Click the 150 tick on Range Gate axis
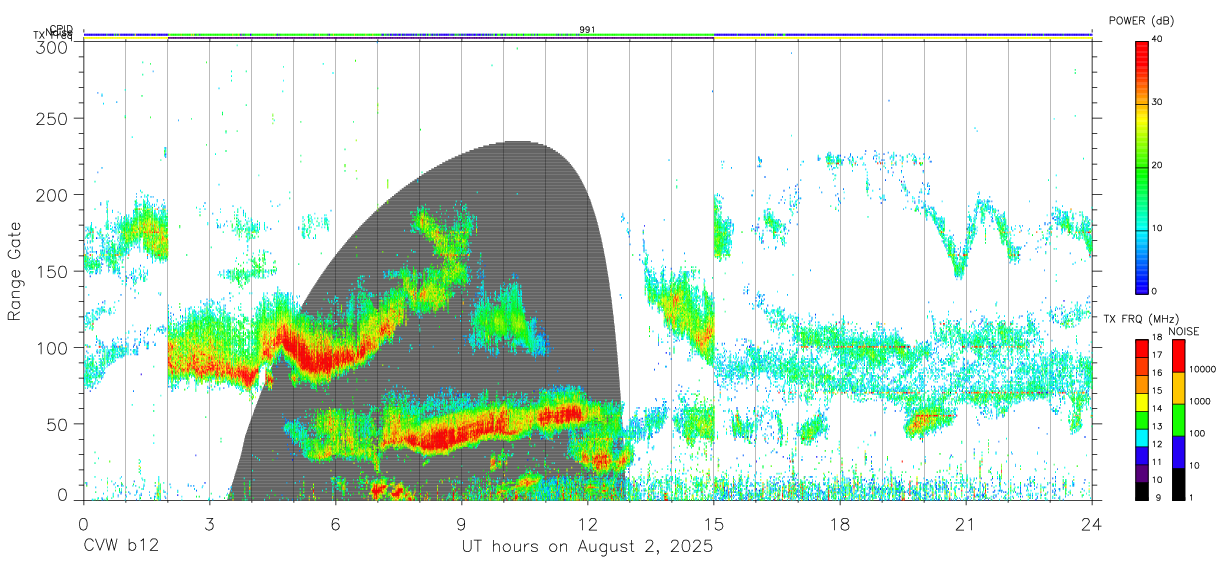Screen dimensions: 1228x567 click(51, 271)
